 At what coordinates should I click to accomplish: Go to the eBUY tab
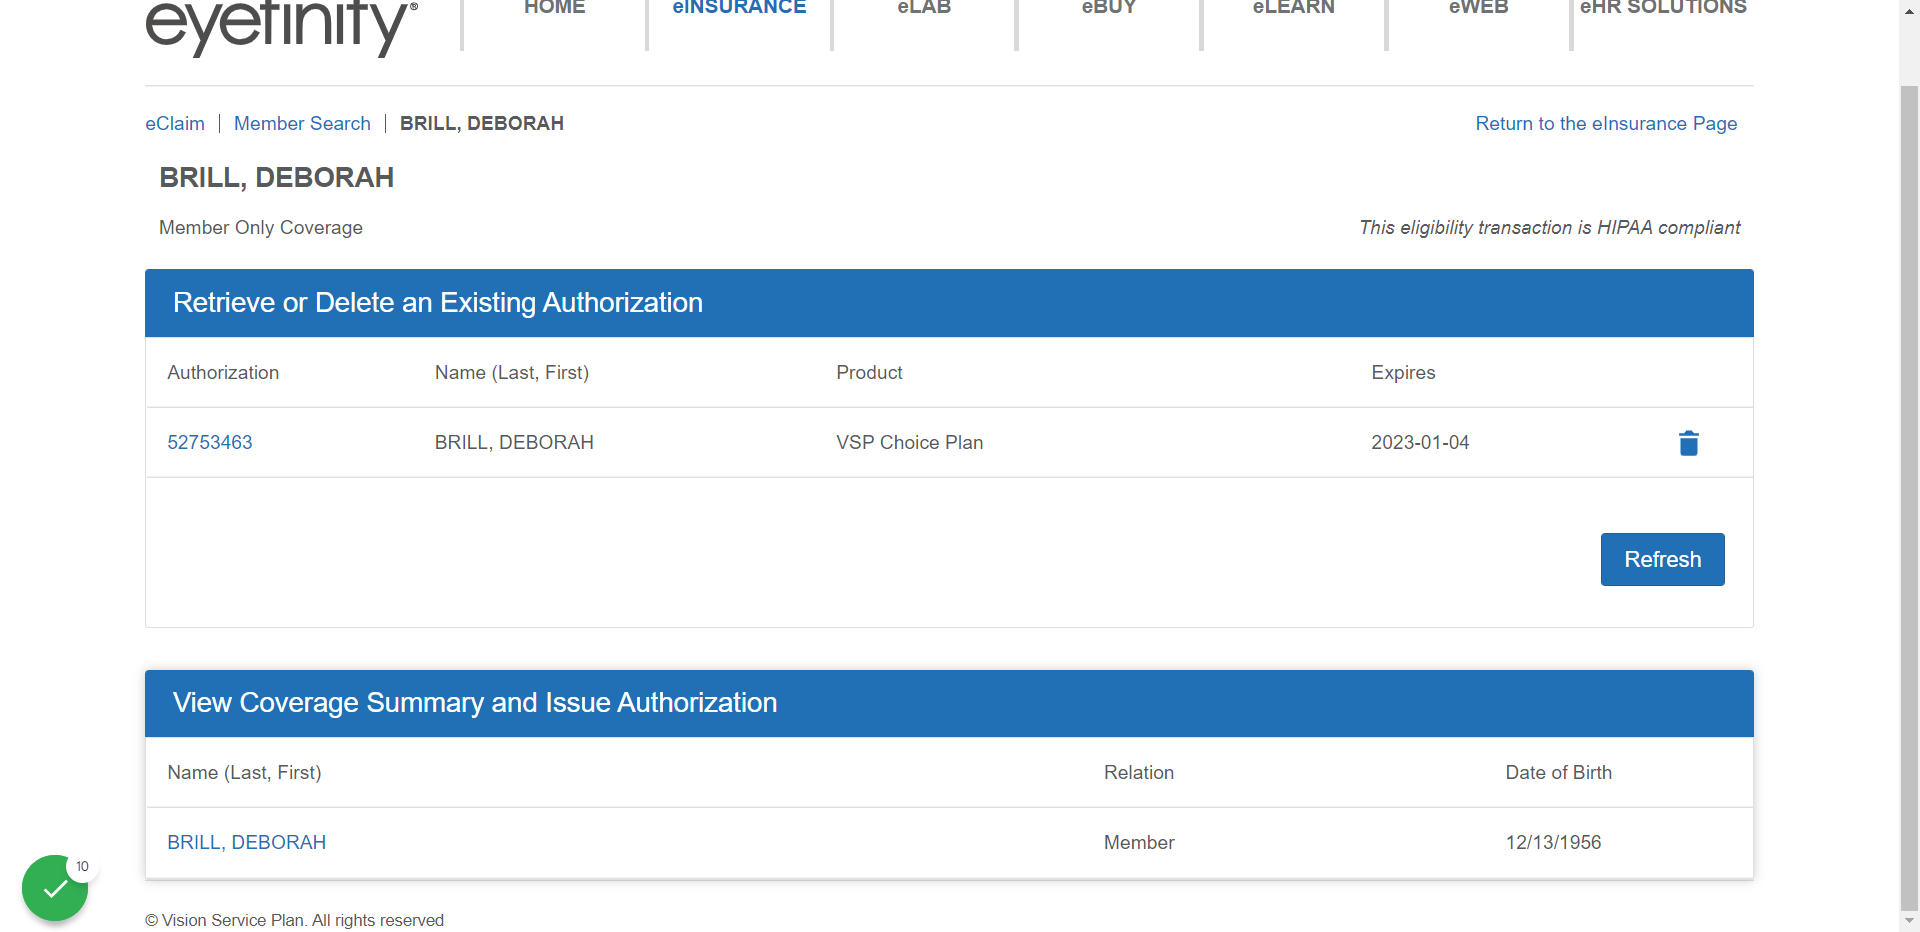tap(1109, 8)
